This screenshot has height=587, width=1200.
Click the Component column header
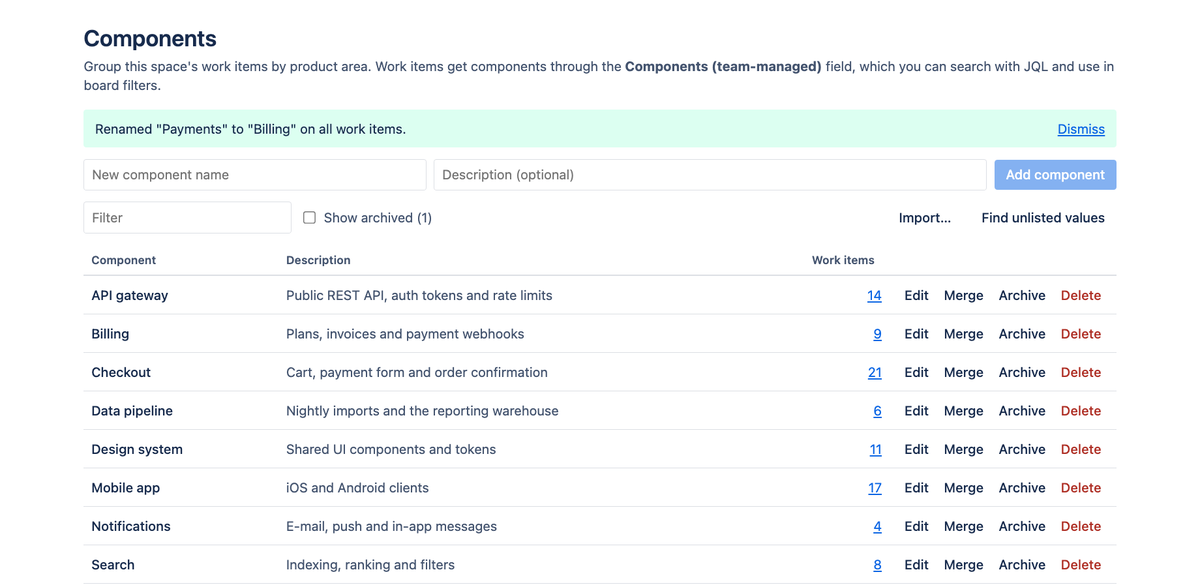coord(123,260)
